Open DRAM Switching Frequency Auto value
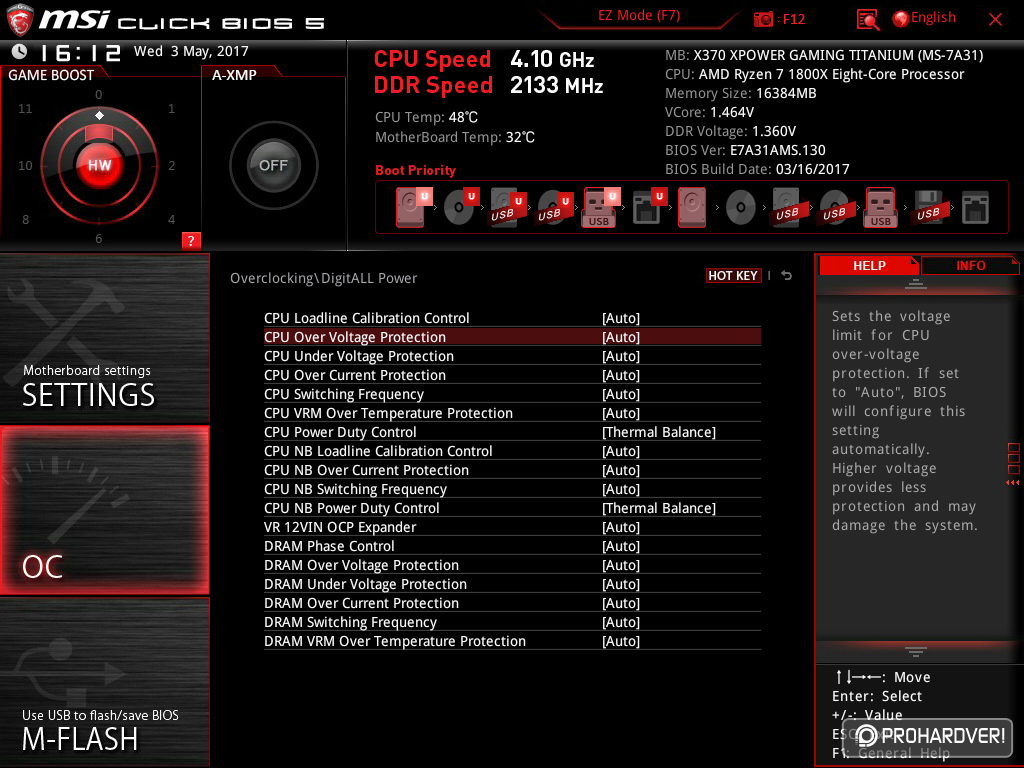Image resolution: width=1024 pixels, height=768 pixels. point(620,622)
